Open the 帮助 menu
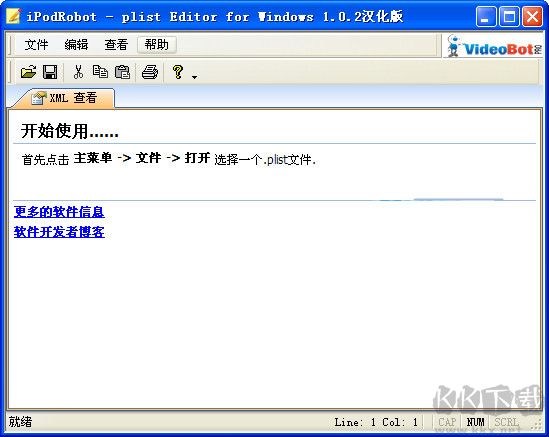The height and width of the screenshot is (437, 549). coord(157,45)
